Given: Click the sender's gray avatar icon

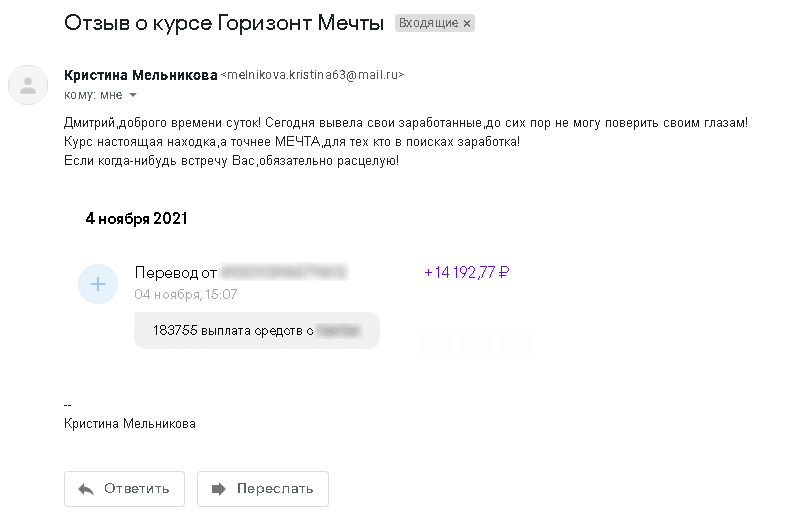Looking at the screenshot, I should tap(28, 85).
